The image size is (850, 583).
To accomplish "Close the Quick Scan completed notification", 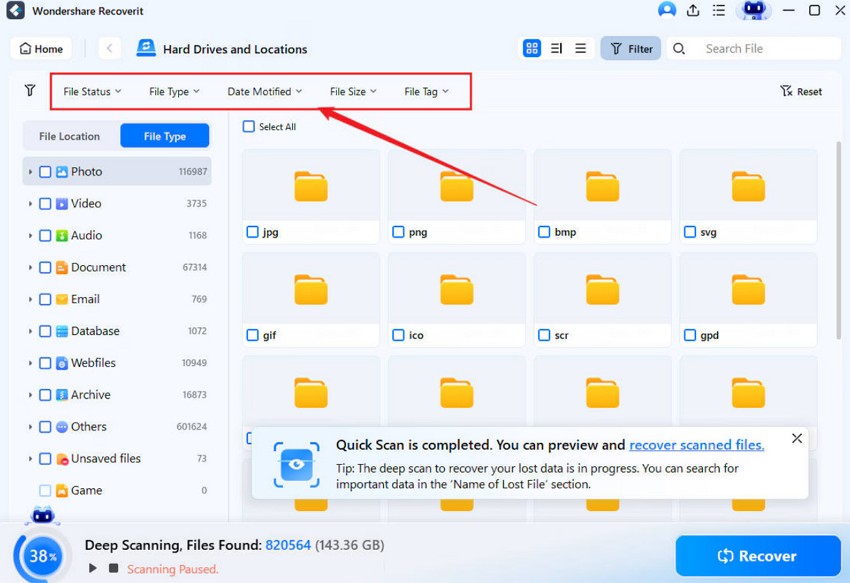I will coord(796,438).
